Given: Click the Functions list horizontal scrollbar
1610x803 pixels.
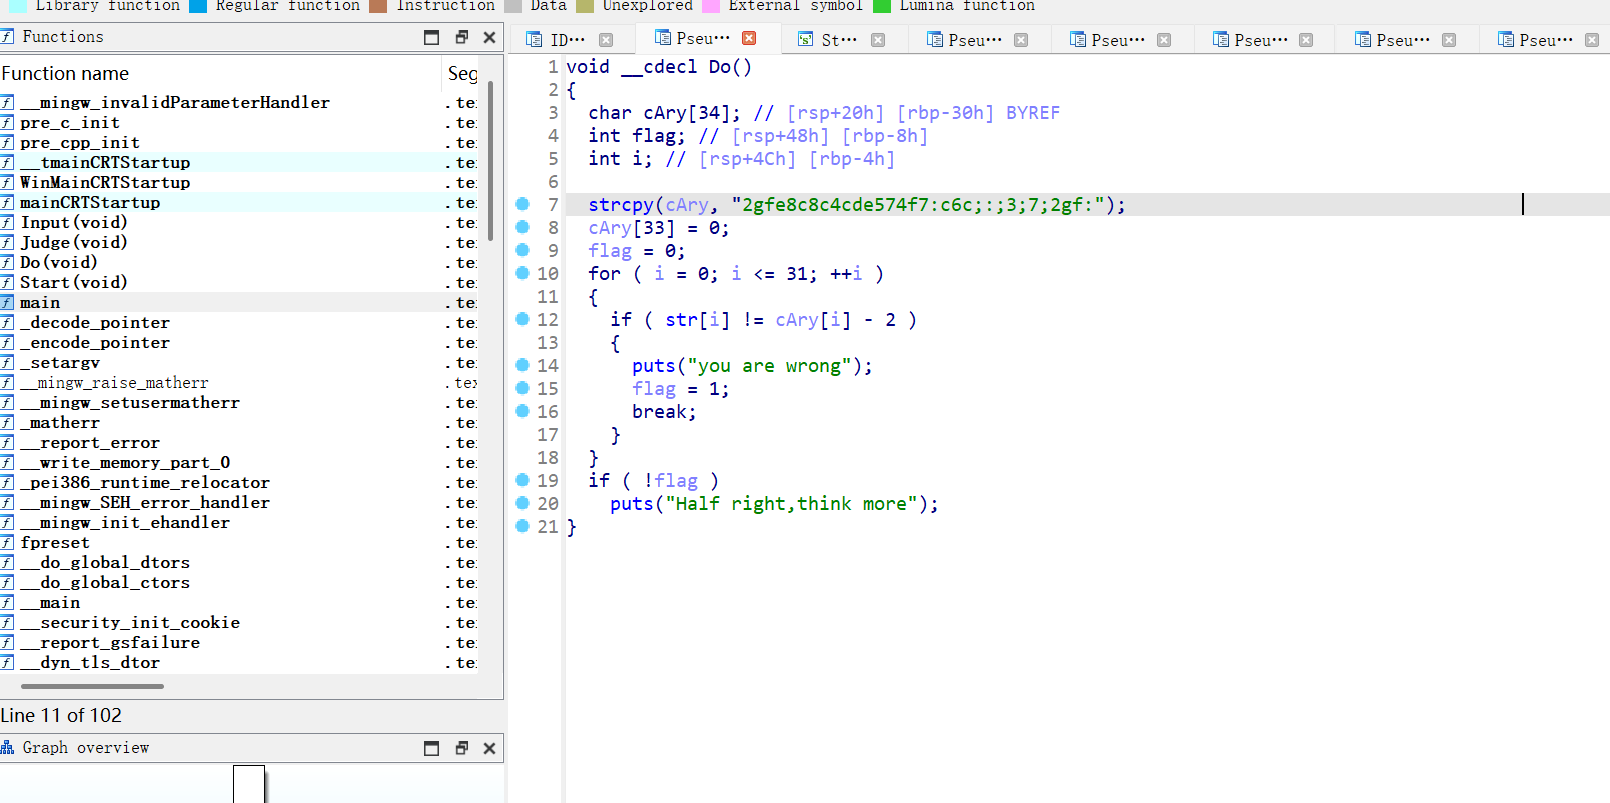Looking at the screenshot, I should 92,686.
